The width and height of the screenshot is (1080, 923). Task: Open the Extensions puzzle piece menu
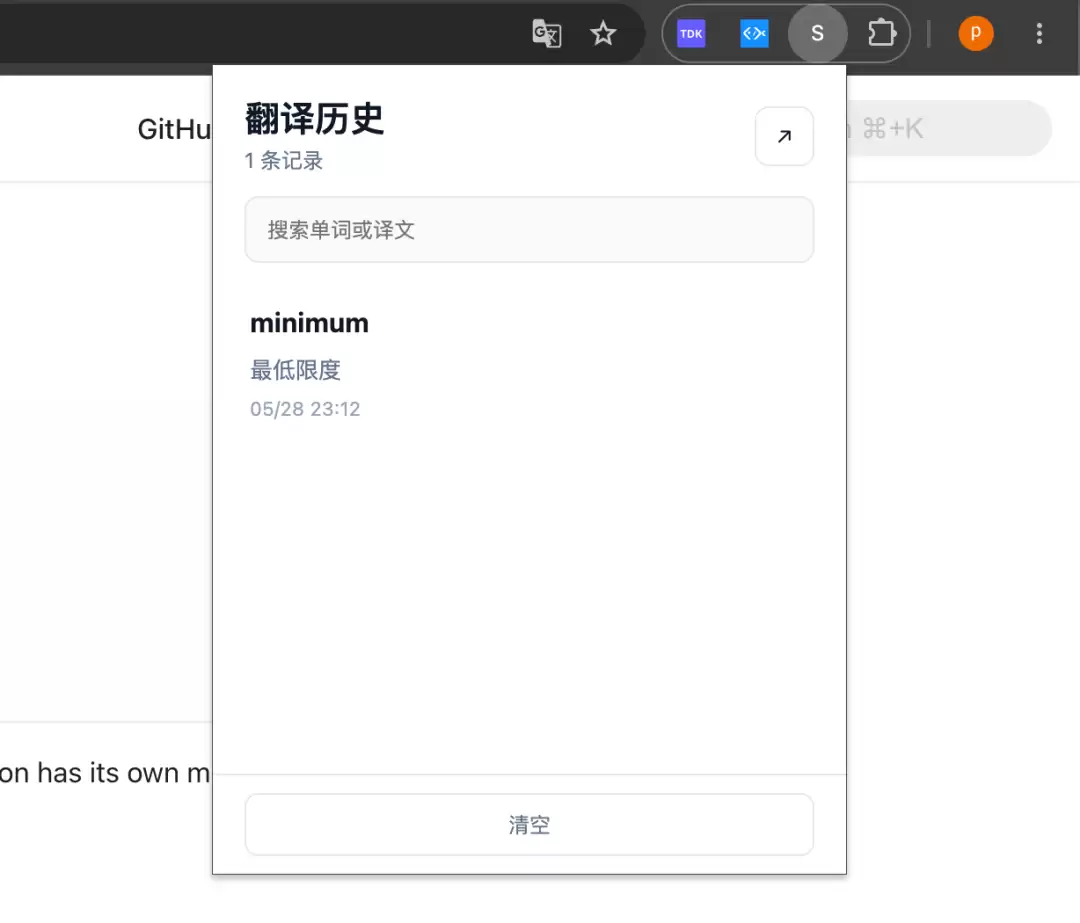[881, 33]
